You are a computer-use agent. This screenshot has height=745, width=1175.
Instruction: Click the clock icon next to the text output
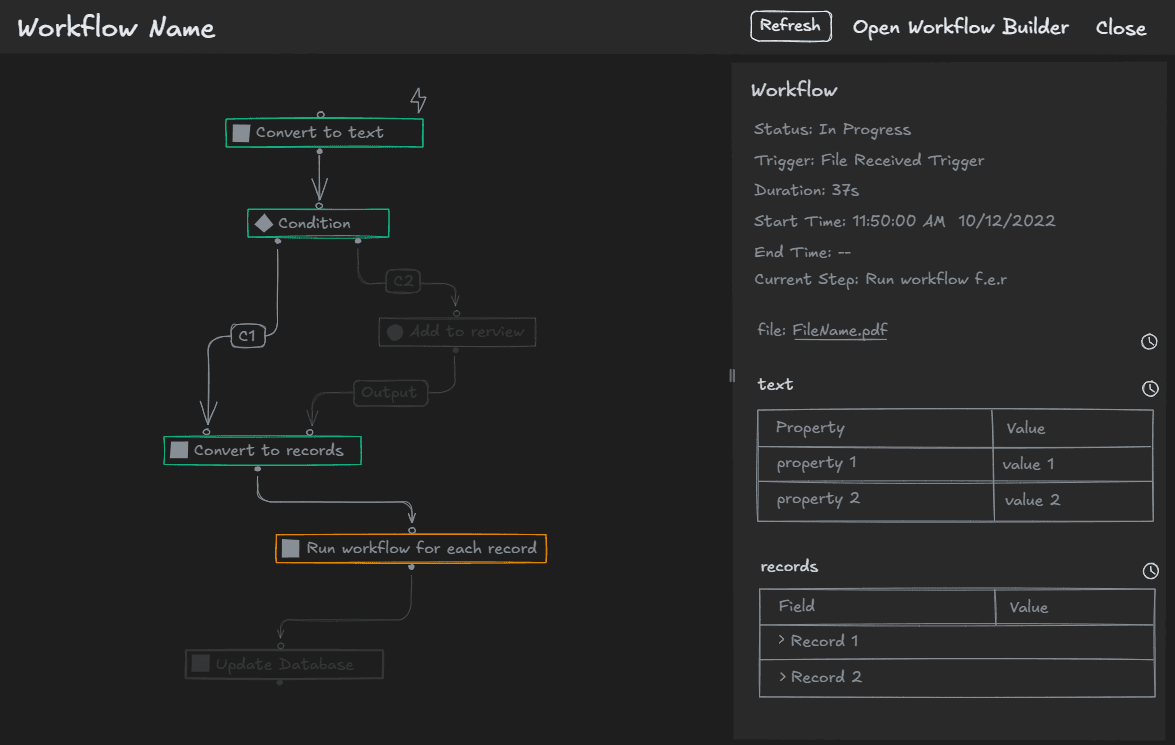1148,388
